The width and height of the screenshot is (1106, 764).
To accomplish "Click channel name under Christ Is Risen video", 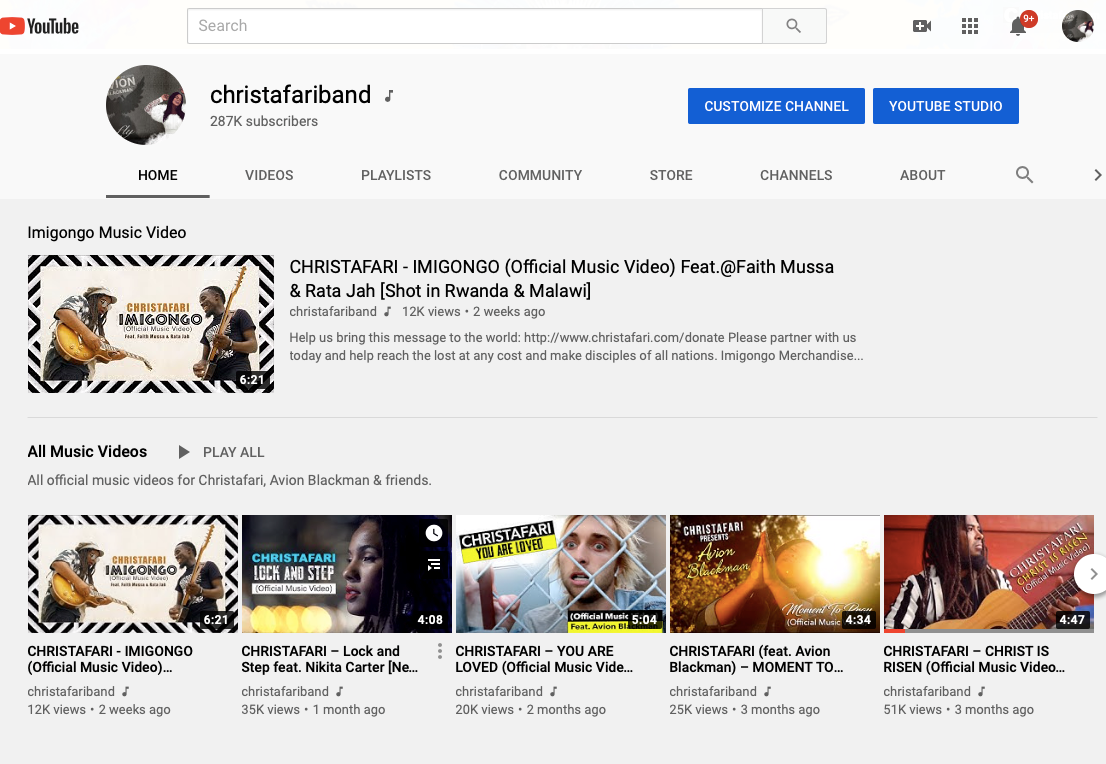I will (927, 691).
